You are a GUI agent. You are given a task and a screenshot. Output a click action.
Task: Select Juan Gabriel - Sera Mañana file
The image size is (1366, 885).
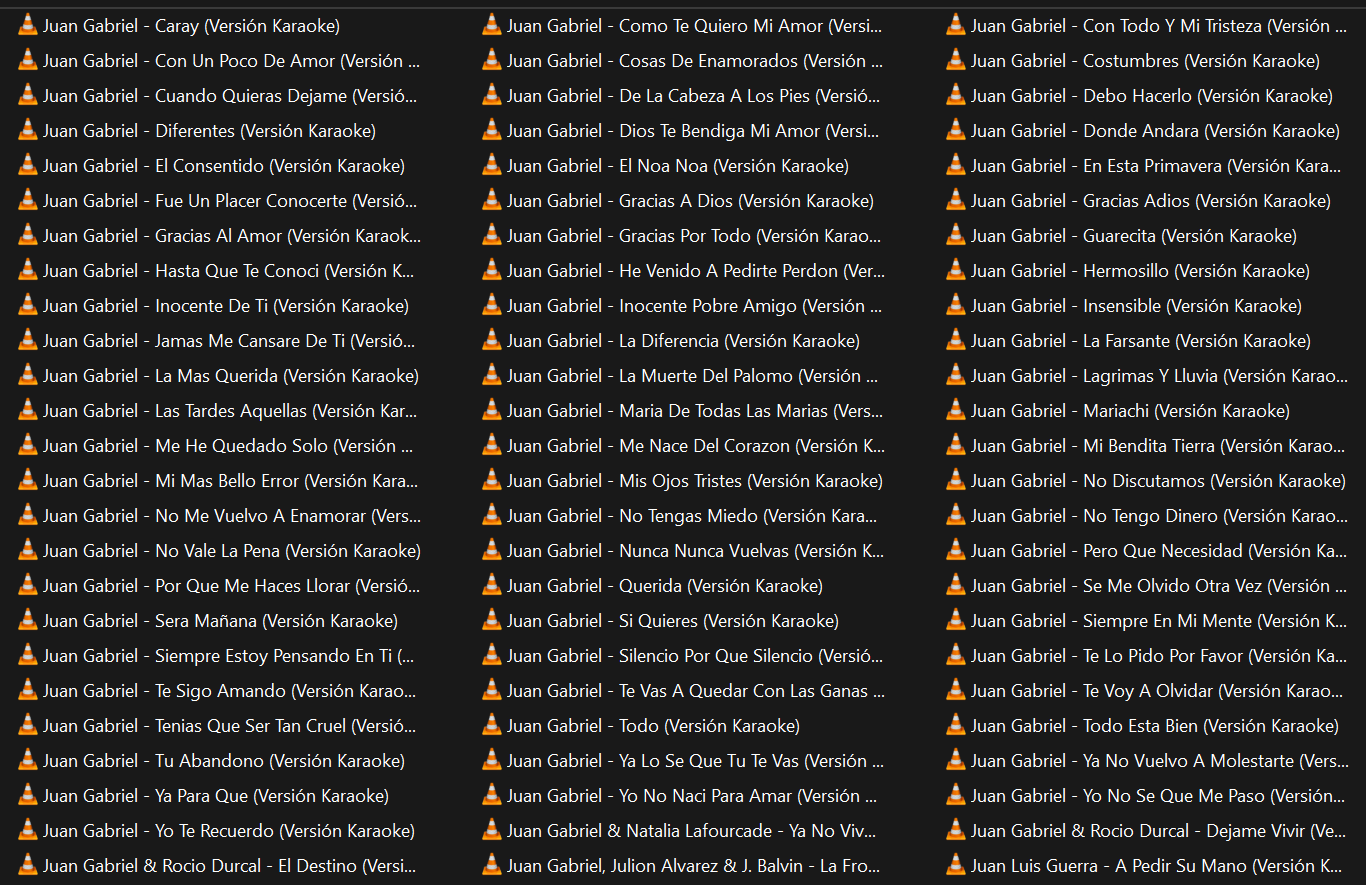coord(220,621)
